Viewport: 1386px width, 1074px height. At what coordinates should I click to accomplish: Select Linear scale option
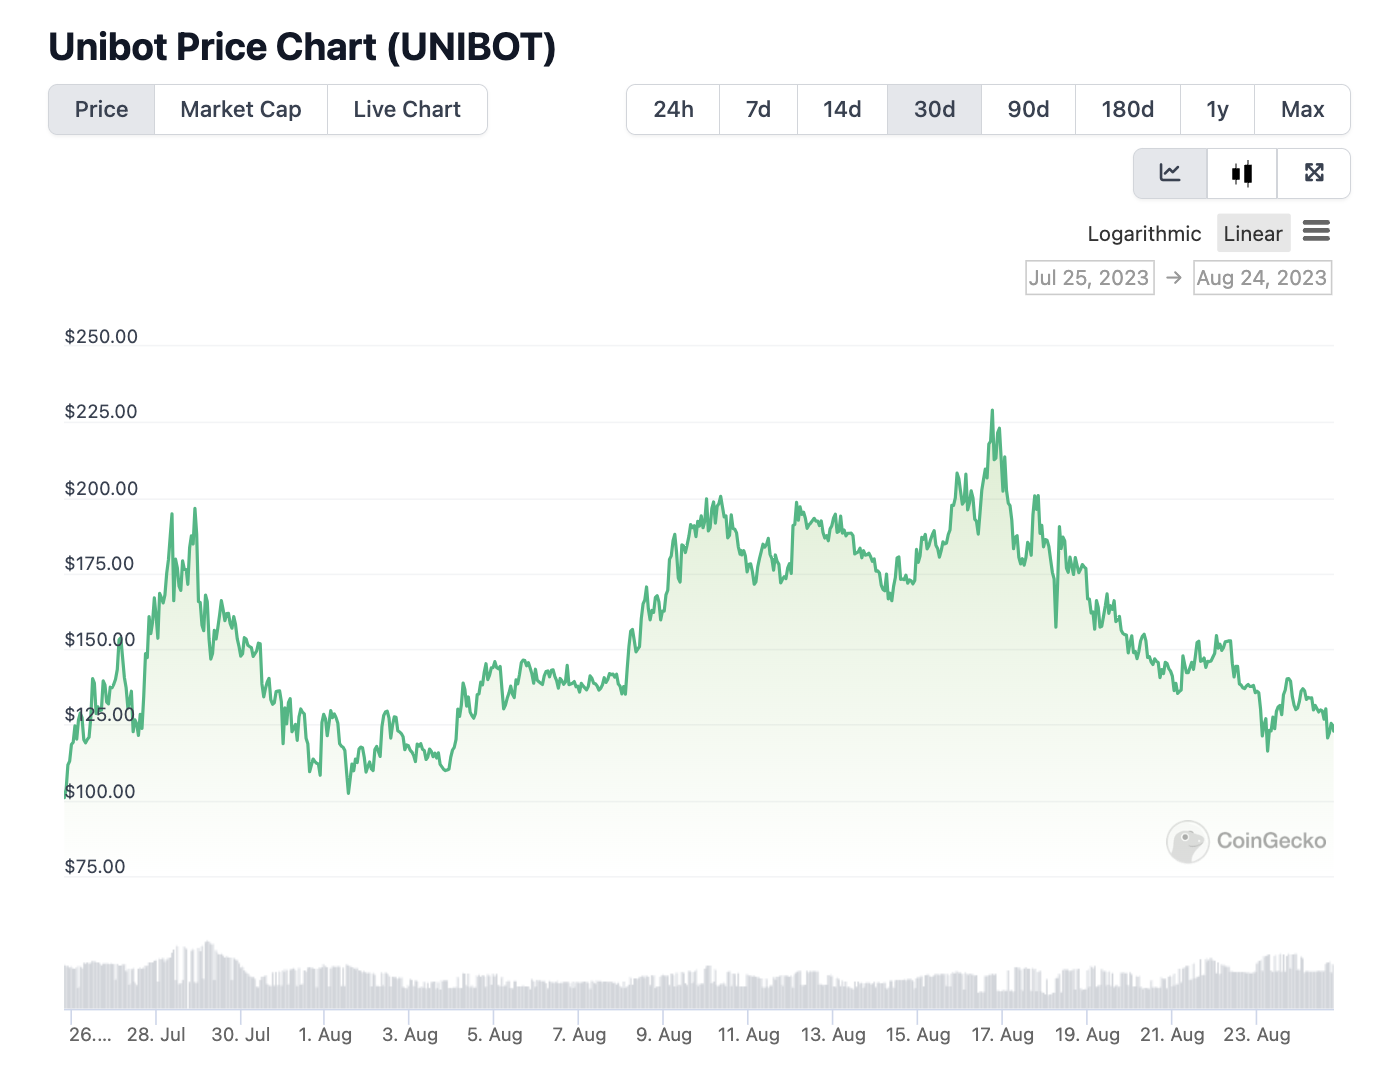pyautogui.click(x=1252, y=233)
